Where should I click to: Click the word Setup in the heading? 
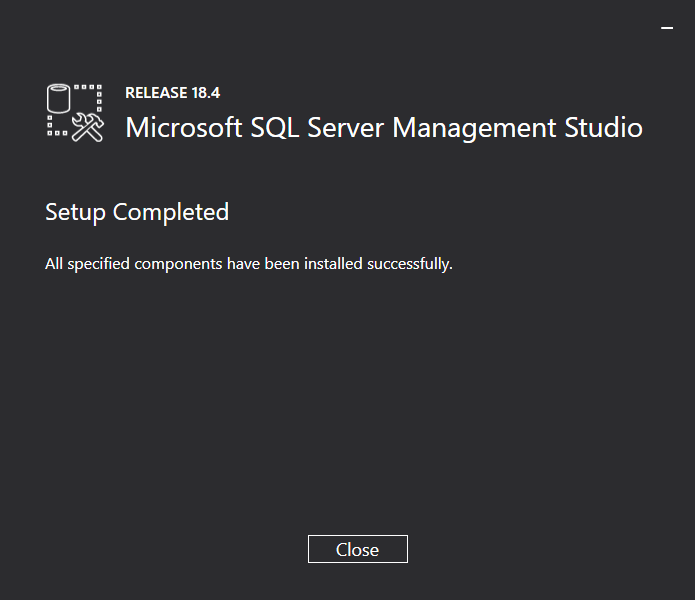76,212
